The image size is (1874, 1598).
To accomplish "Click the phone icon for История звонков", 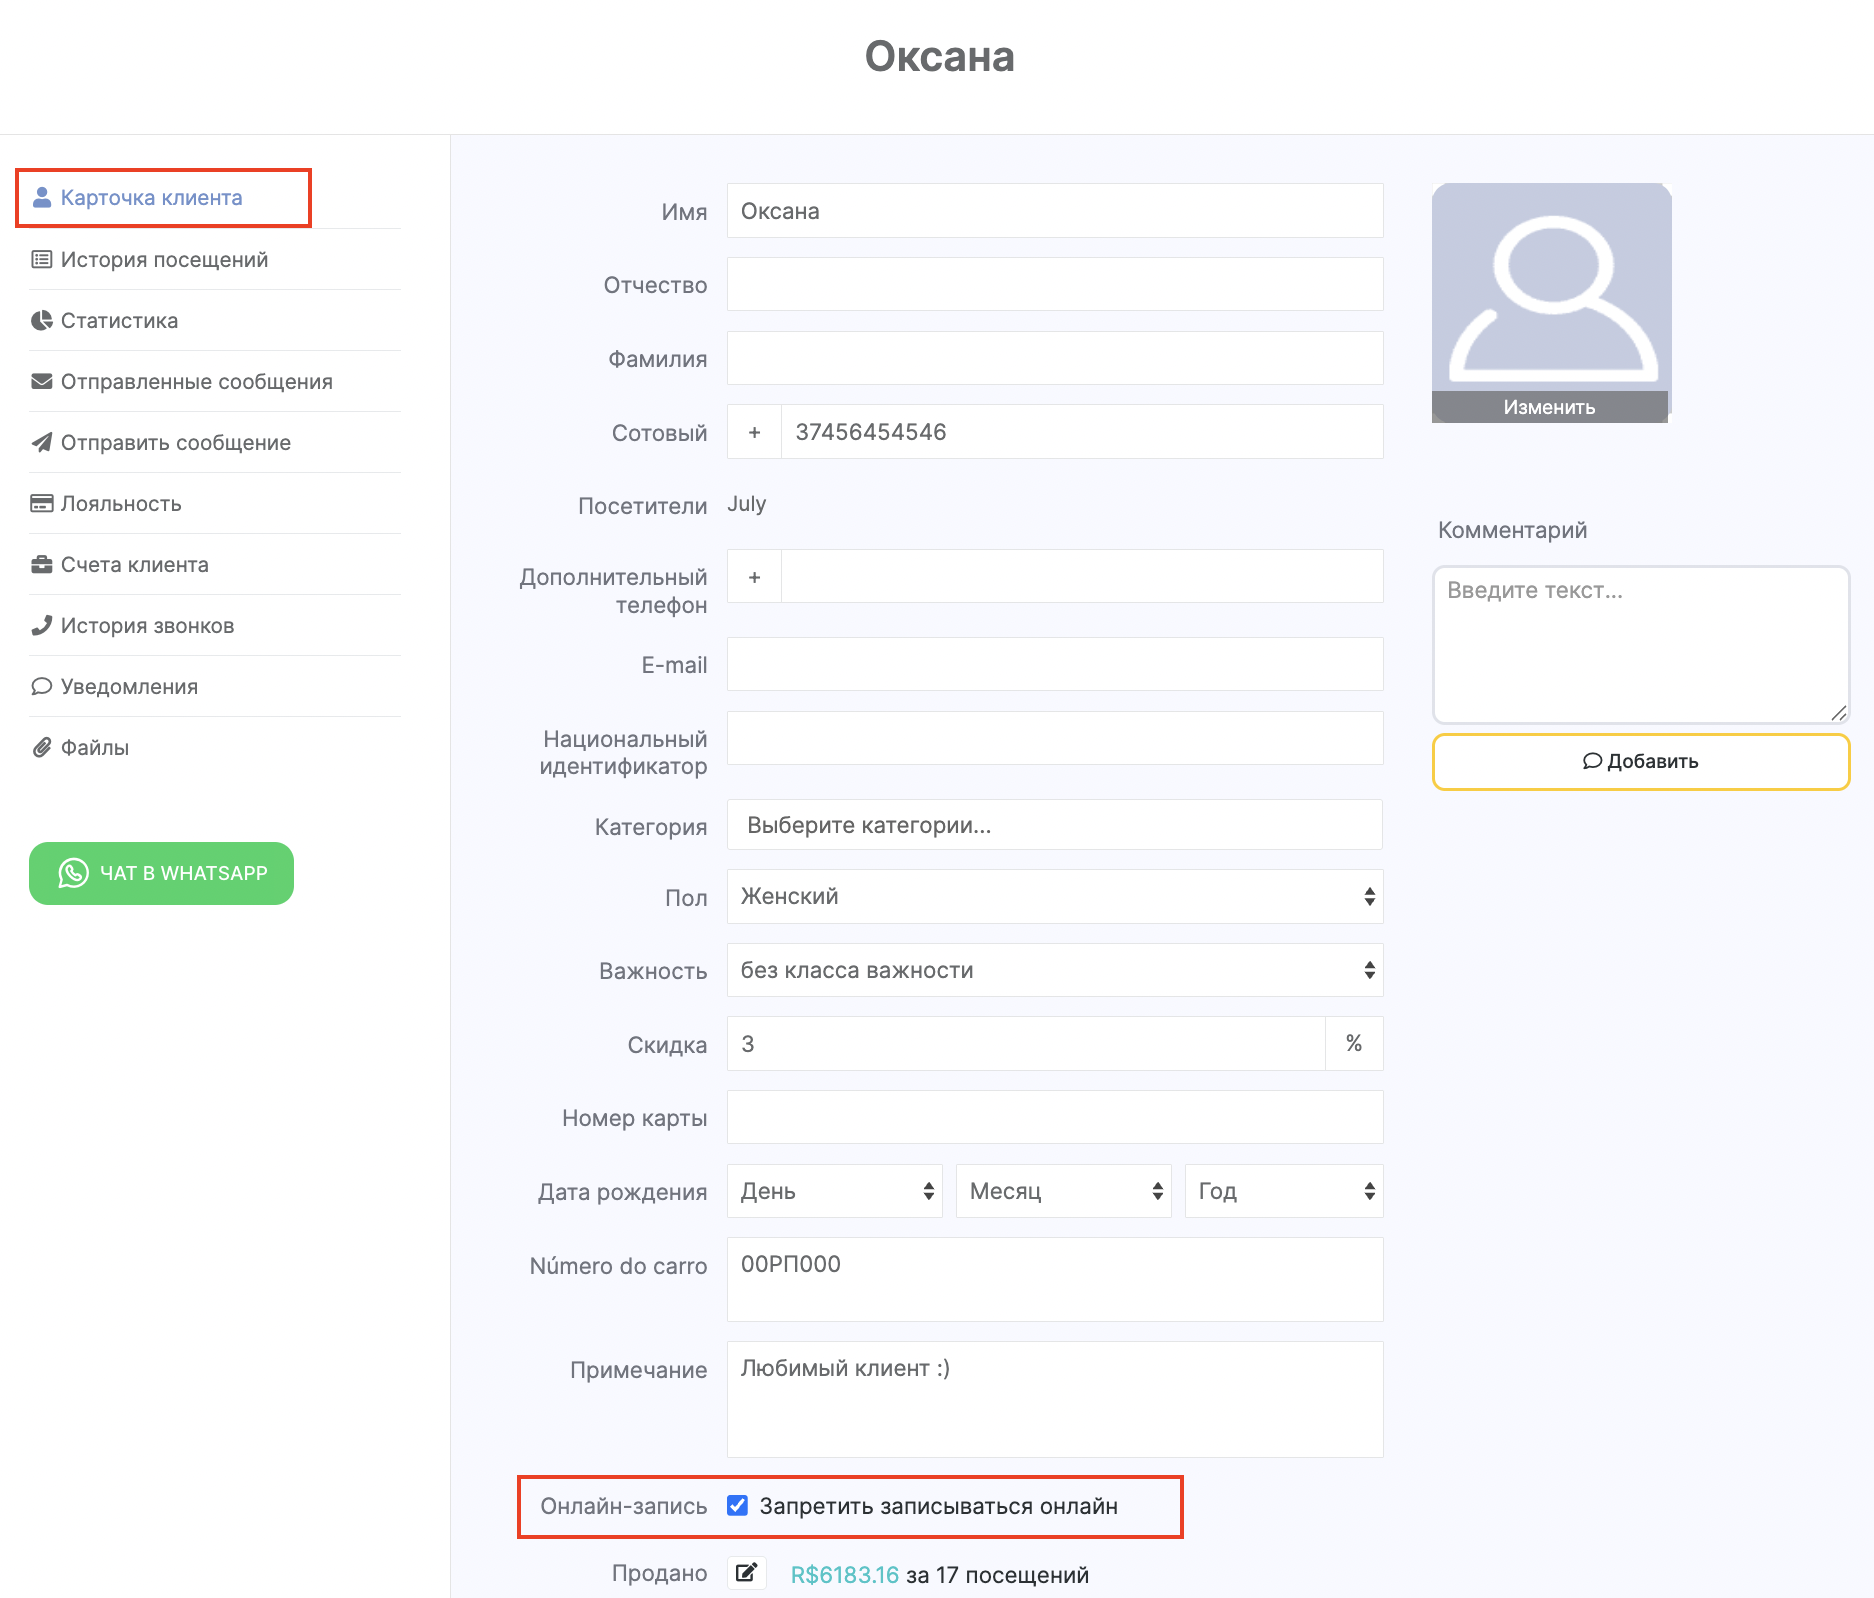I will [x=42, y=626].
